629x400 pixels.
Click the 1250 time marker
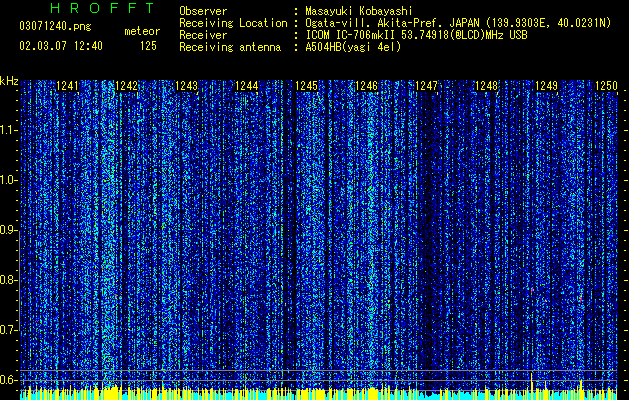click(606, 86)
